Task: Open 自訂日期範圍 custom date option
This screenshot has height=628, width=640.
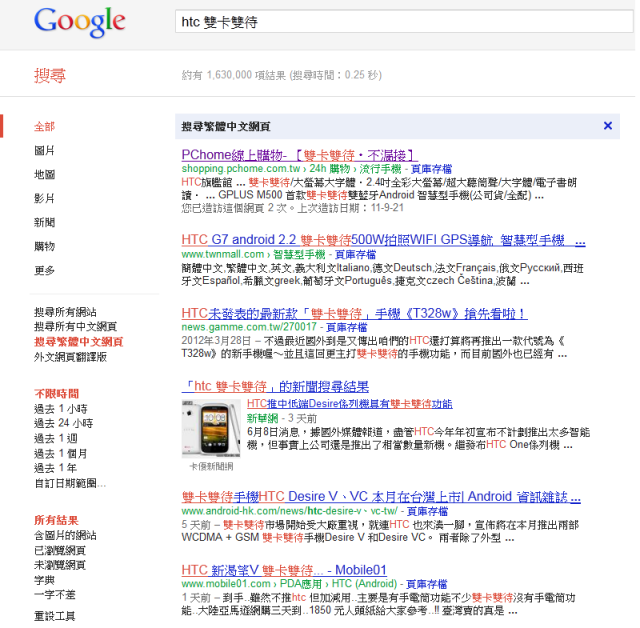Action: pyautogui.click(x=70, y=484)
